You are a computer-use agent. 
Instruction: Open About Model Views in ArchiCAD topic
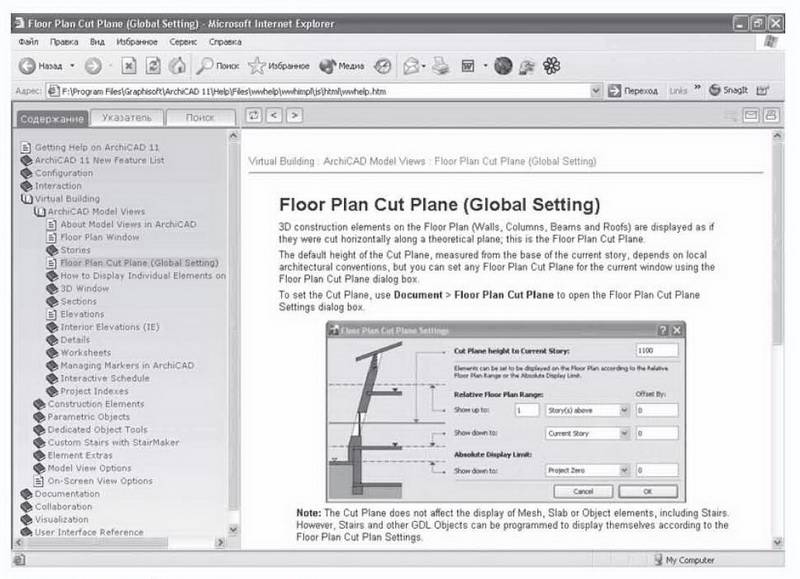pyautogui.click(x=128, y=224)
